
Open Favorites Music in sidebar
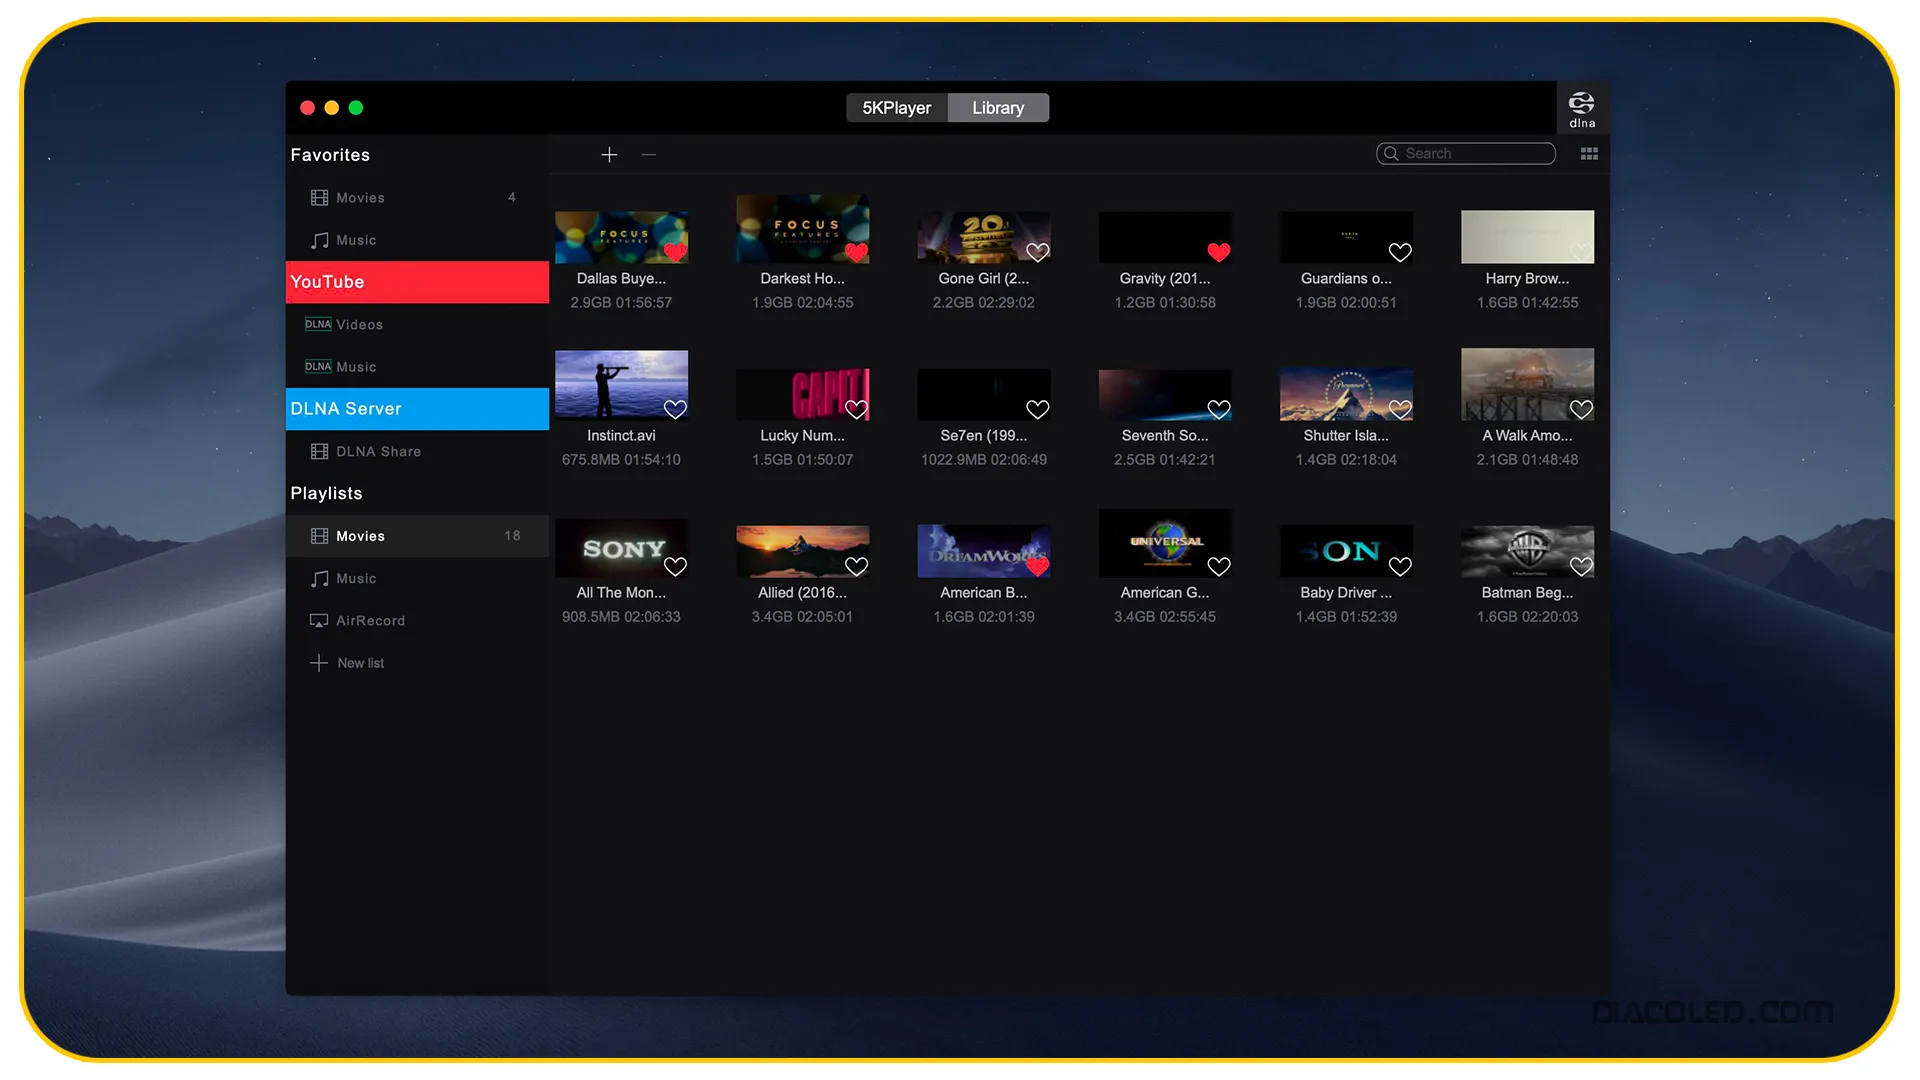tap(417, 240)
